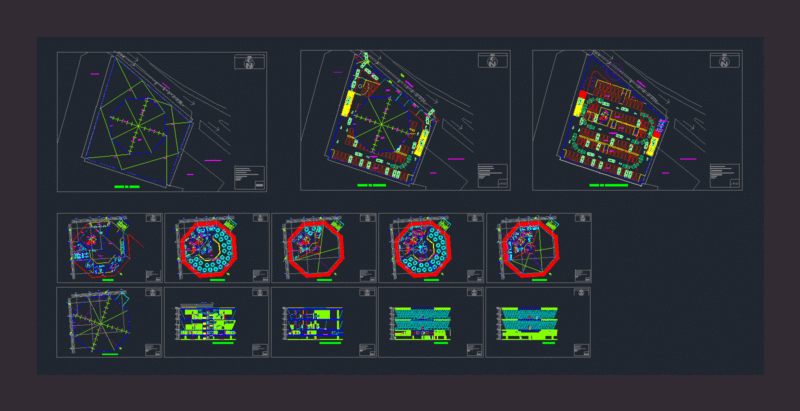The height and width of the screenshot is (411, 800).
Task: Select the fourth middle-row sheet with cyan circular seats
Action: (431, 248)
